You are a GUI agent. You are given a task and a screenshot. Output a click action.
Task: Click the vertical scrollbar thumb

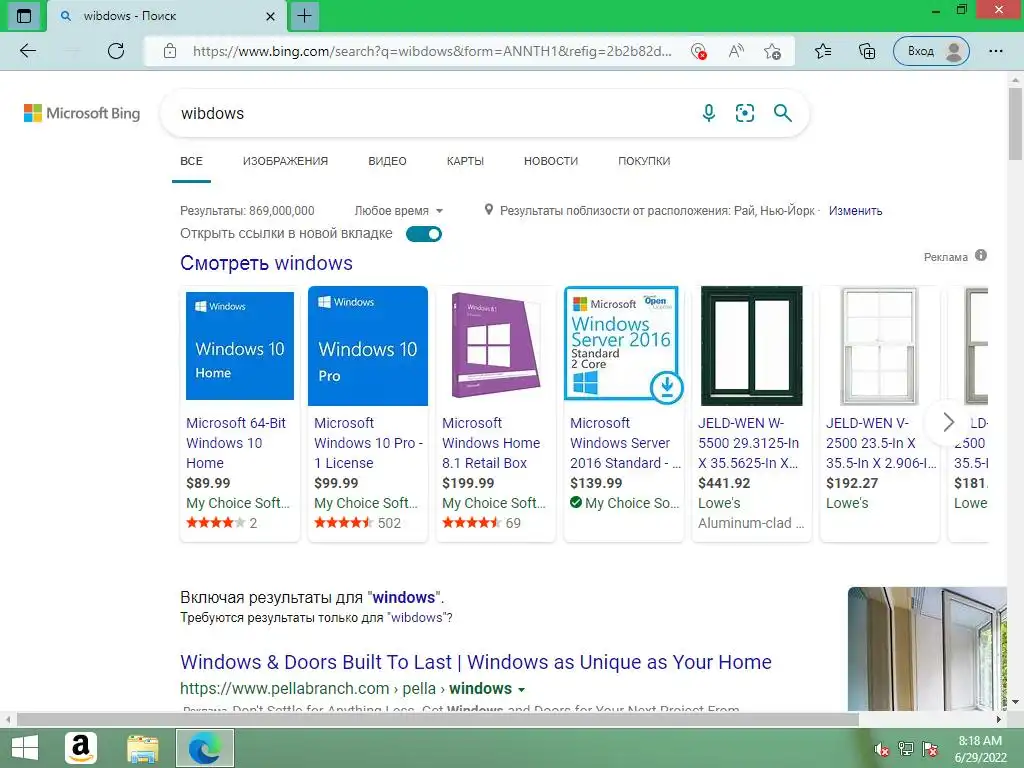click(x=1015, y=124)
